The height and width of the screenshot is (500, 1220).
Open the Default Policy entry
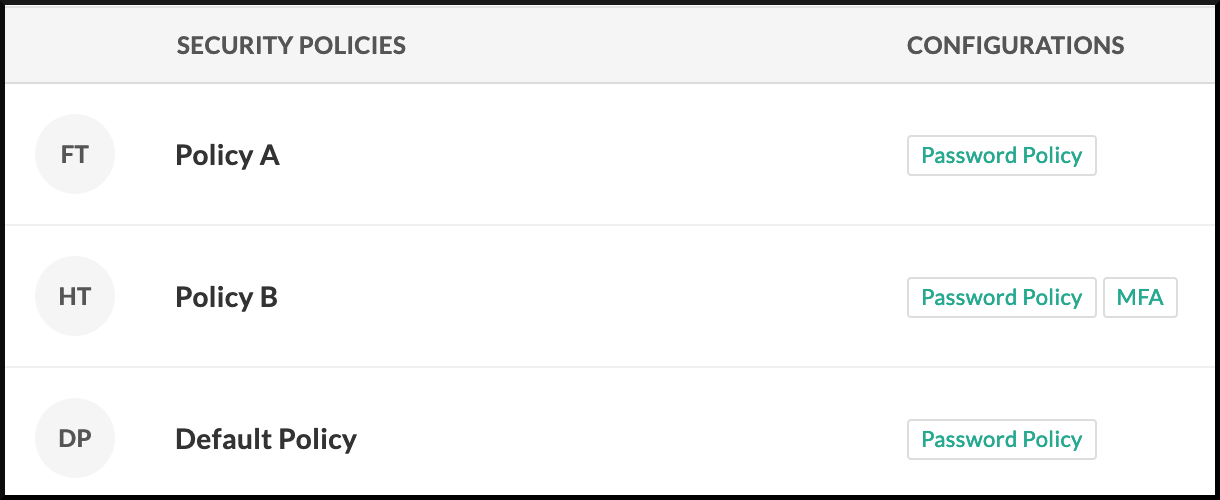(x=266, y=440)
